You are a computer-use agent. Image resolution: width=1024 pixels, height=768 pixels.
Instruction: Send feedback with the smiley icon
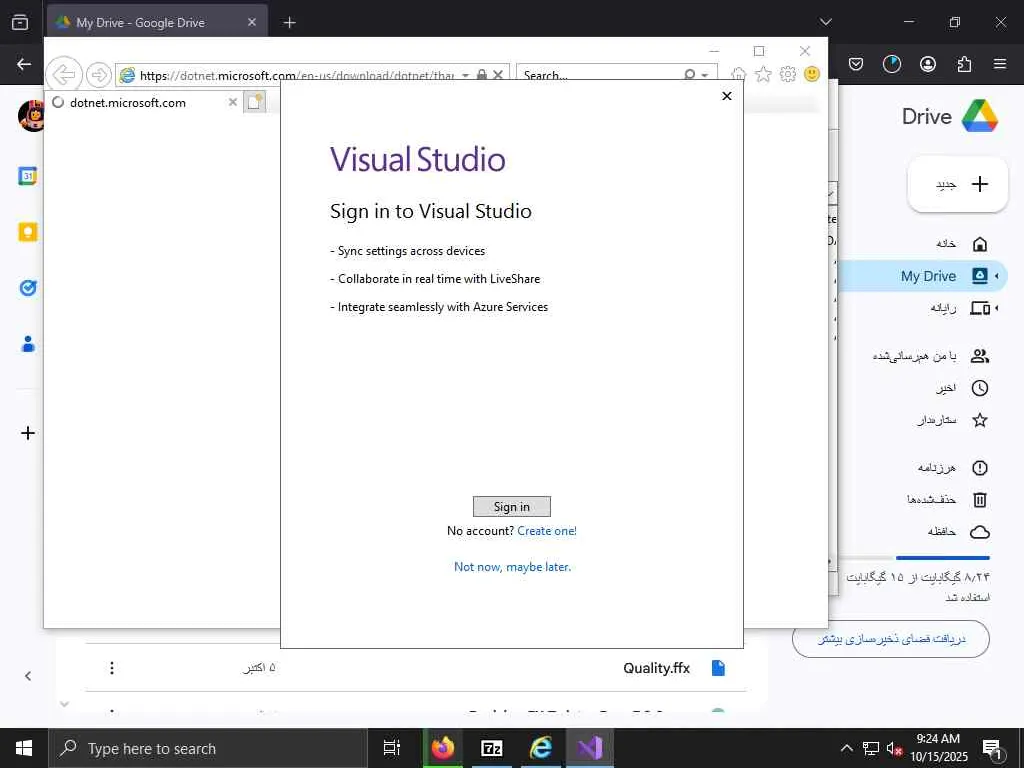pos(812,74)
